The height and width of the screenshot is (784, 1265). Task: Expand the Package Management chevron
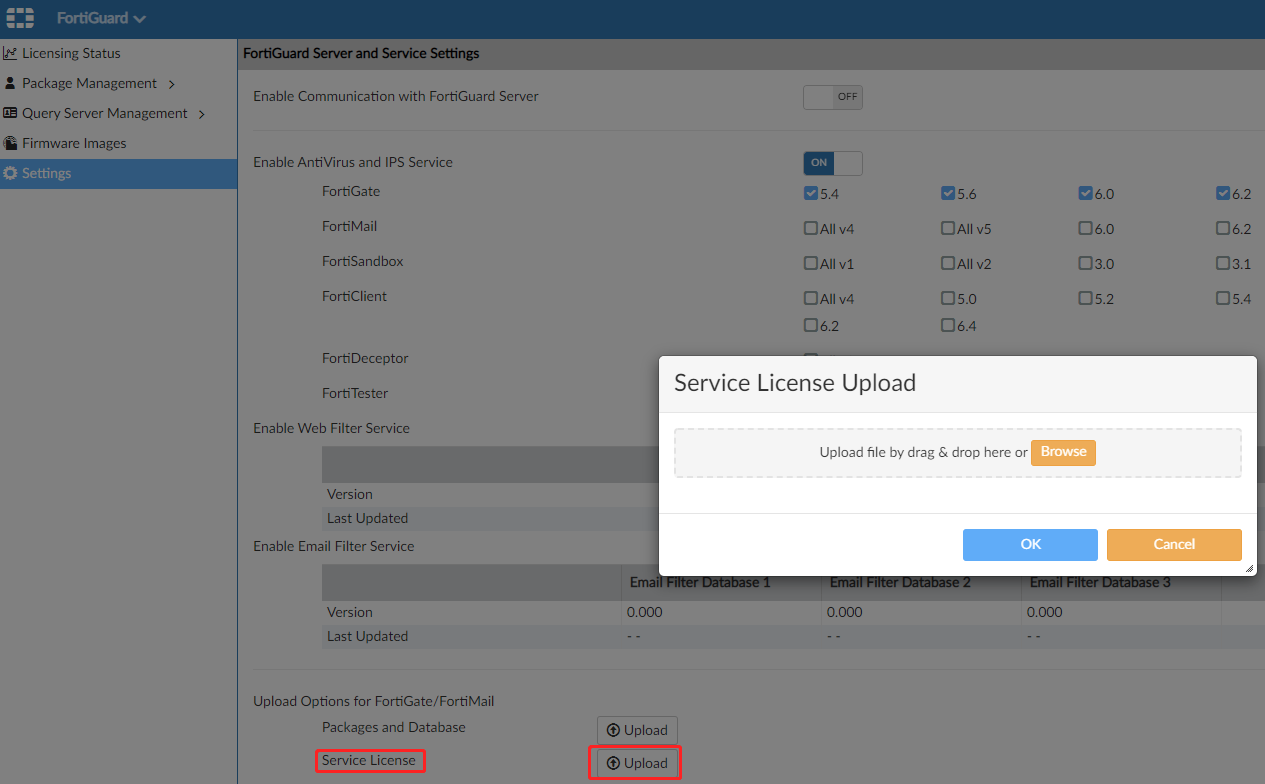[172, 84]
